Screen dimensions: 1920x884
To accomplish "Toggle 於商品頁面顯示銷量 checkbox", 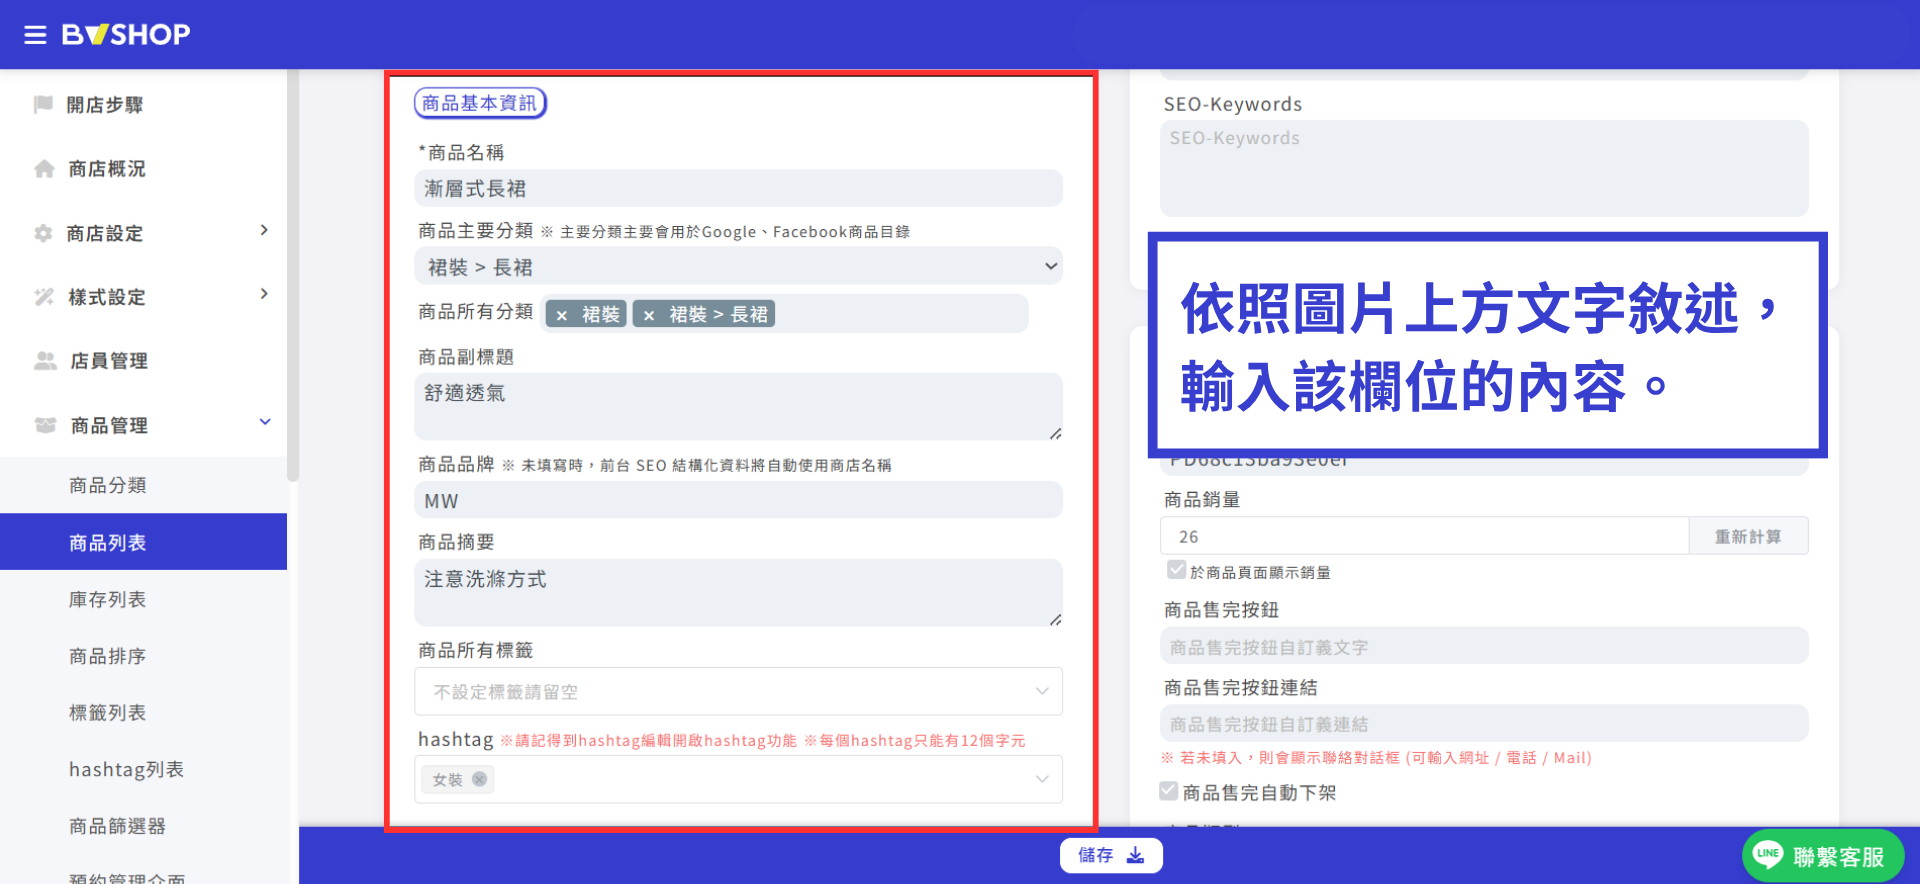I will point(1176,570).
